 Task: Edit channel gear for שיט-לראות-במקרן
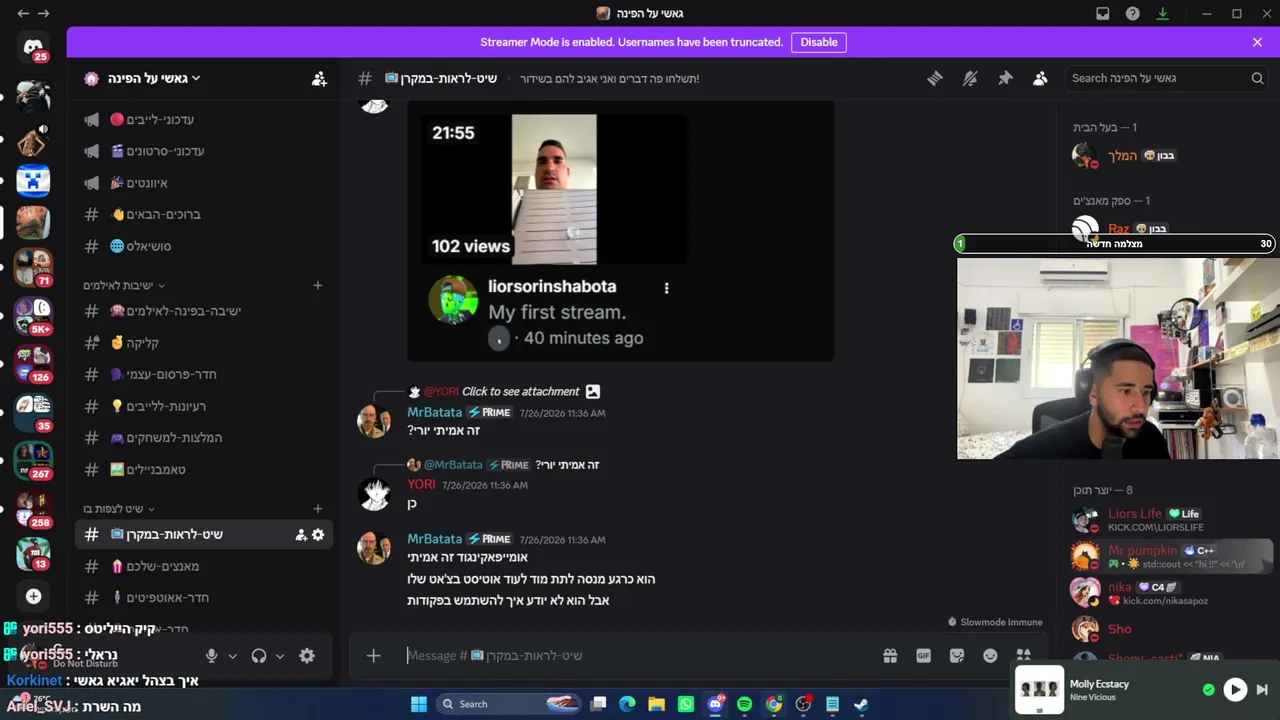click(x=318, y=535)
